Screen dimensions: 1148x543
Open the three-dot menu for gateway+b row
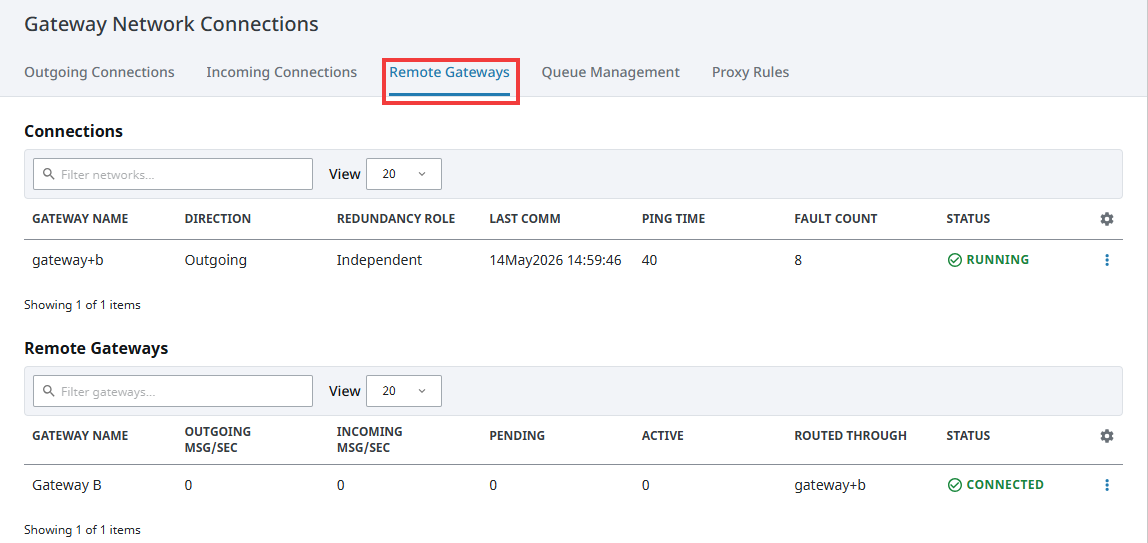1106,260
